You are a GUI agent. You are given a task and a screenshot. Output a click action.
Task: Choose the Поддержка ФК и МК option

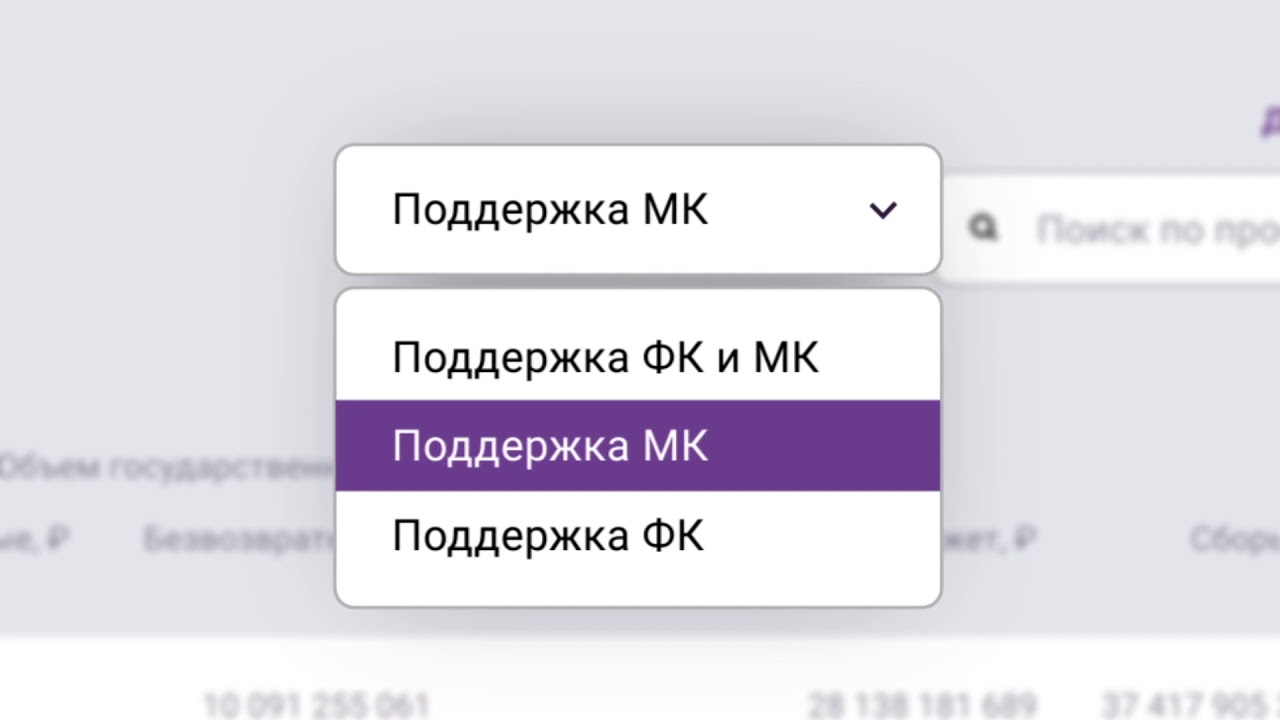605,357
